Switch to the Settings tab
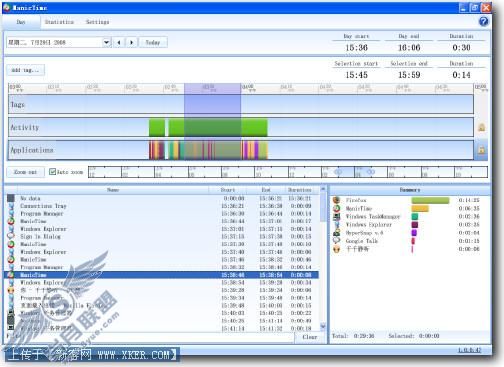This screenshot has width=504, height=367. click(97, 22)
